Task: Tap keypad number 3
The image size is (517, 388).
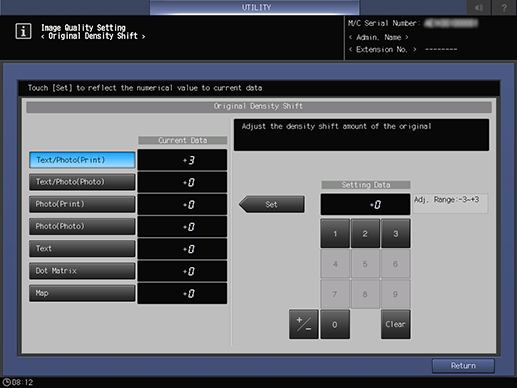Action: [x=395, y=234]
